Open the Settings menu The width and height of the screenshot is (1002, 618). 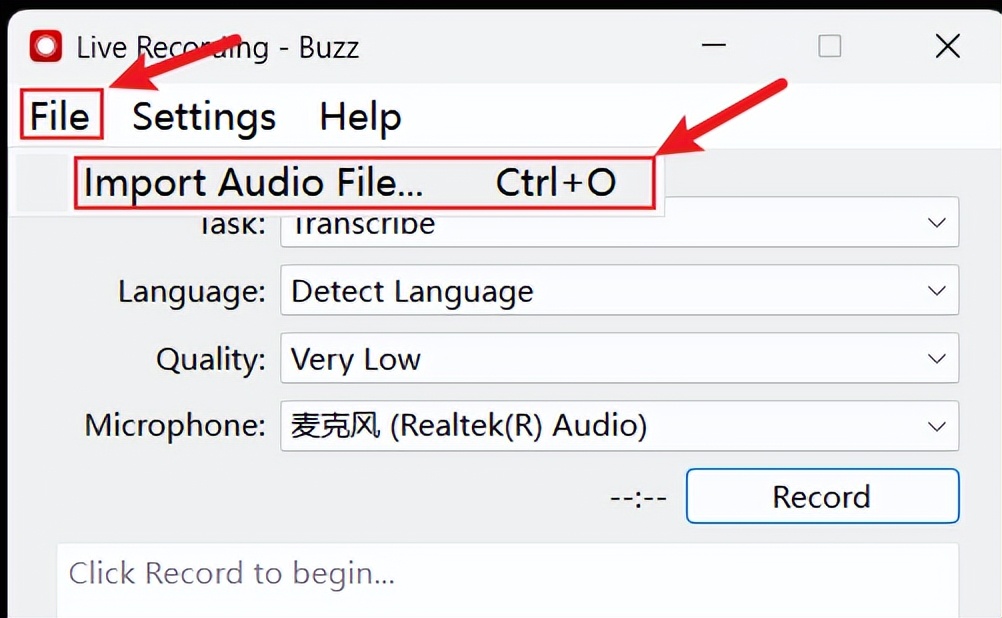(204, 117)
